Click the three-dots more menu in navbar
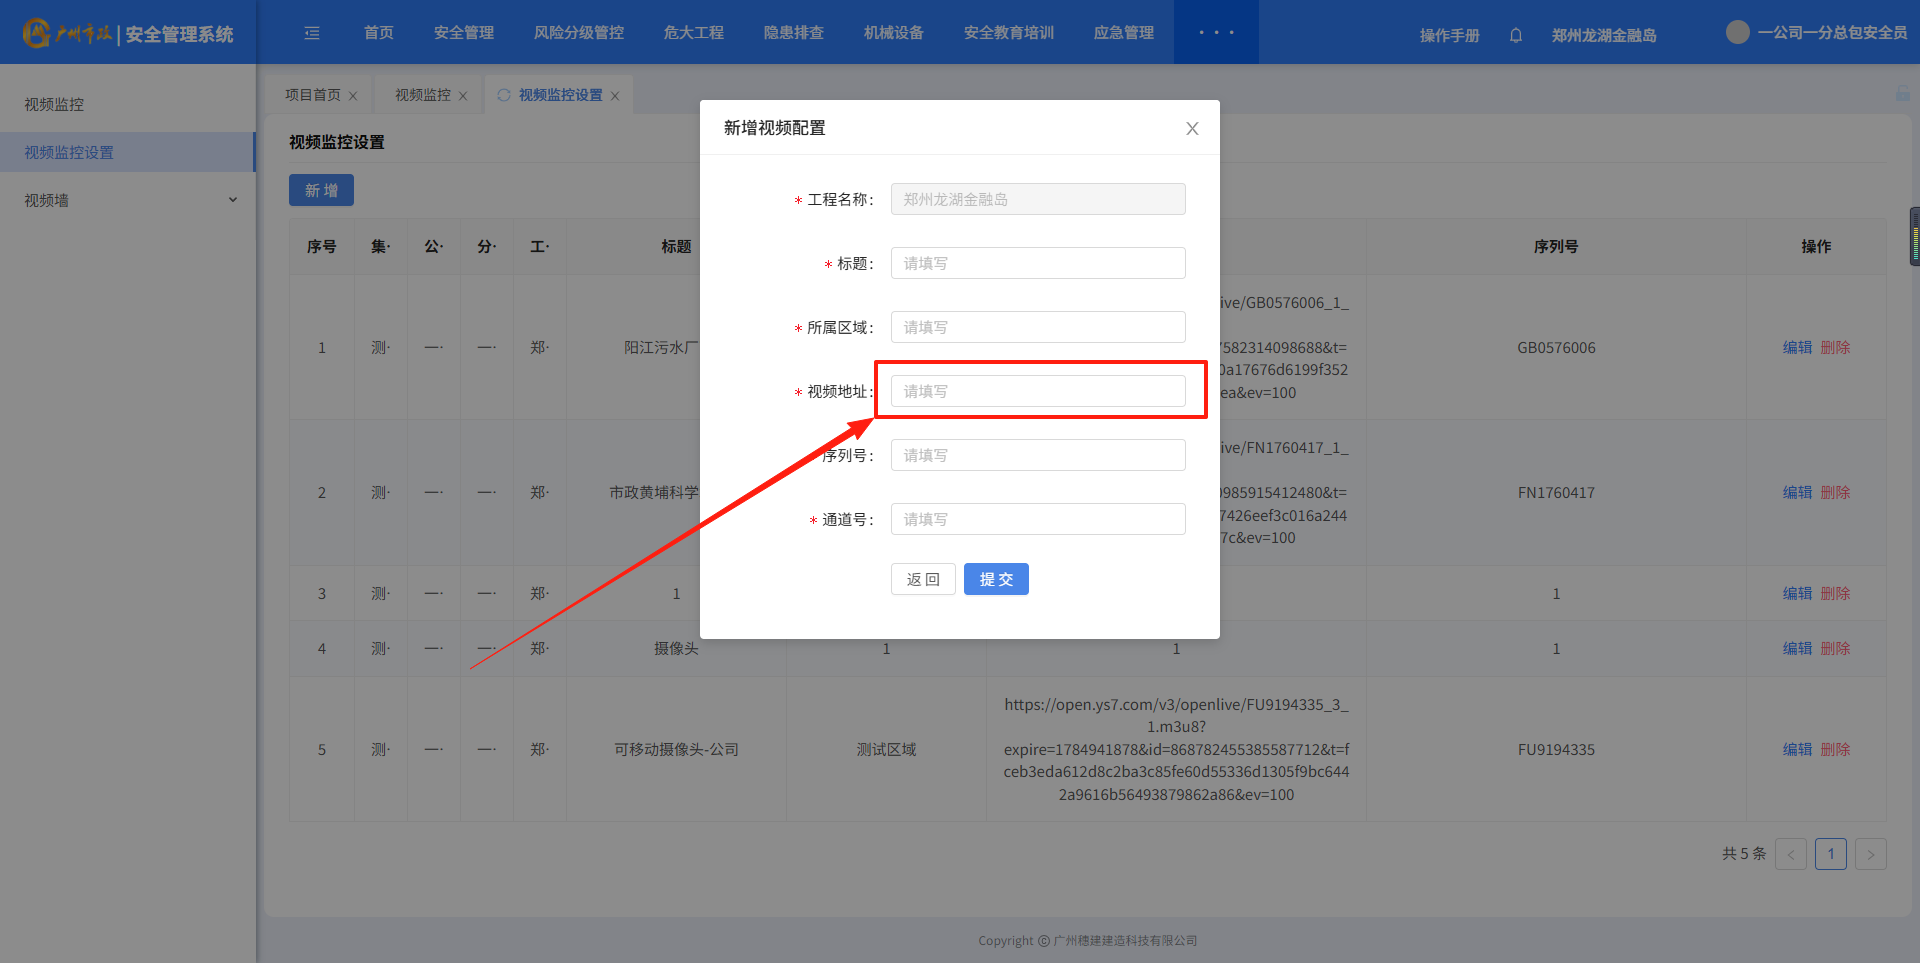Image resolution: width=1920 pixels, height=963 pixels. click(x=1216, y=33)
